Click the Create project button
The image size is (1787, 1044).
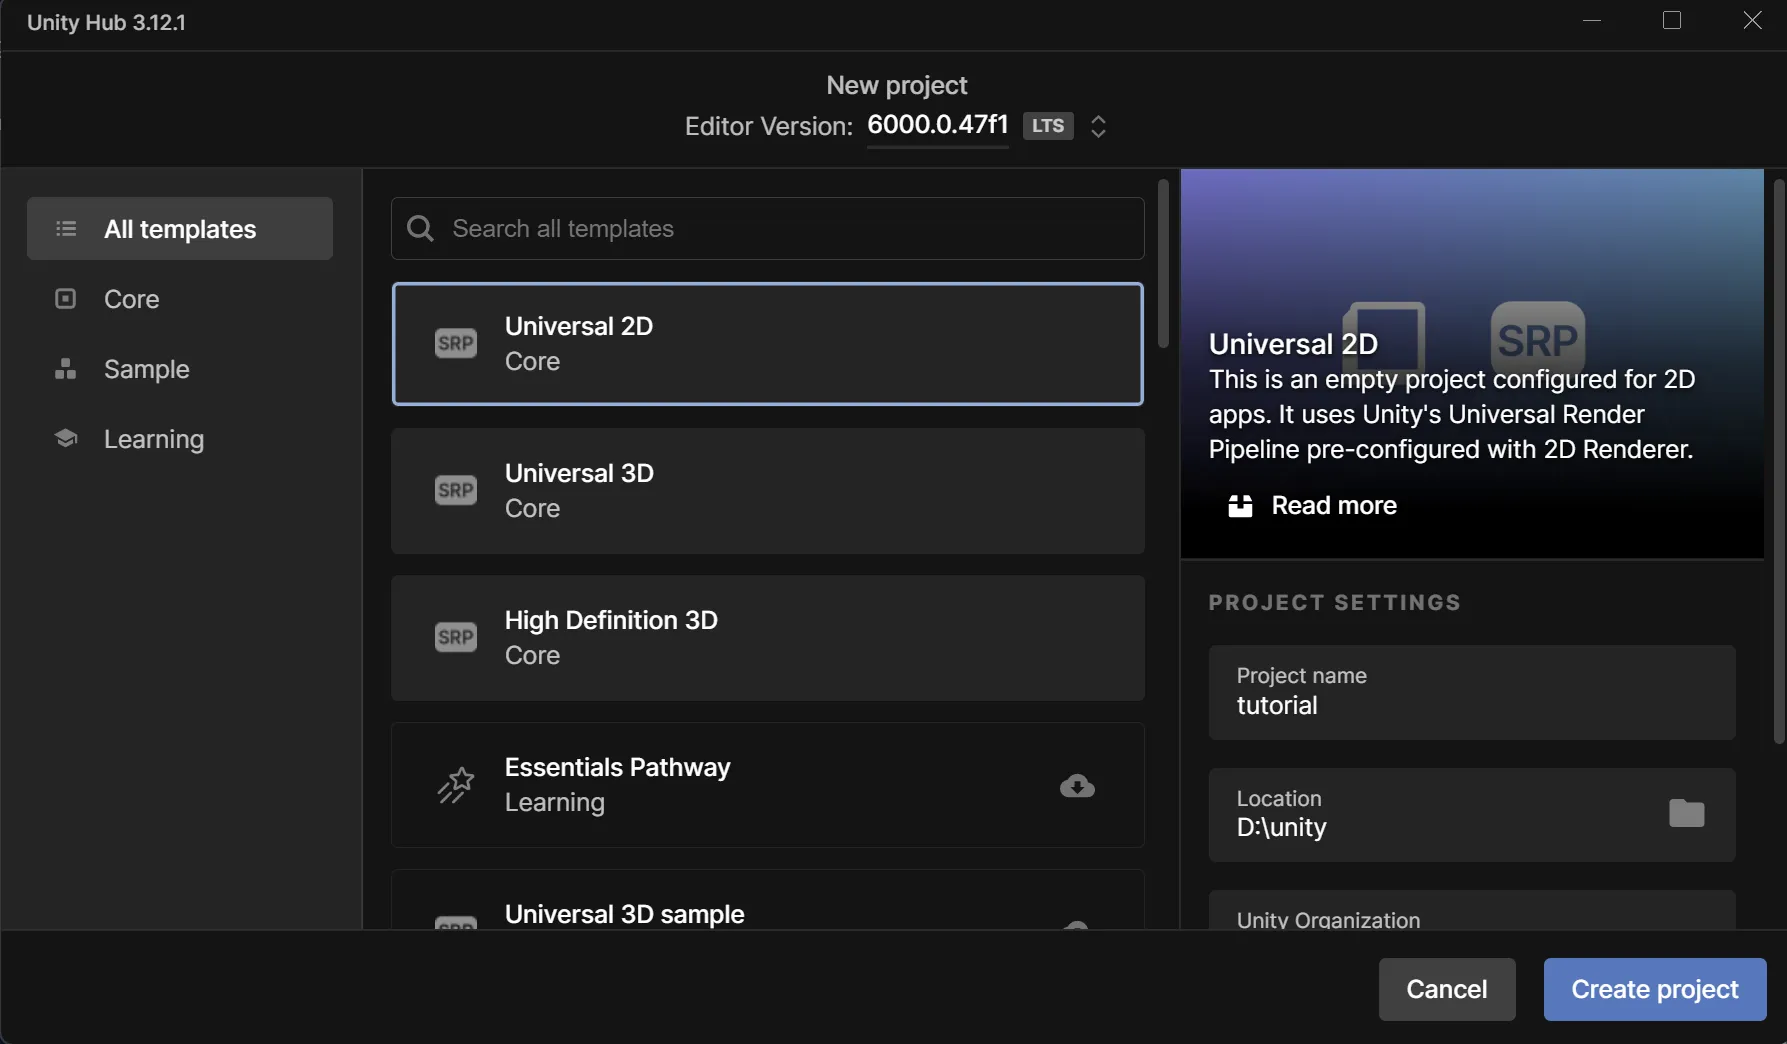pos(1653,989)
